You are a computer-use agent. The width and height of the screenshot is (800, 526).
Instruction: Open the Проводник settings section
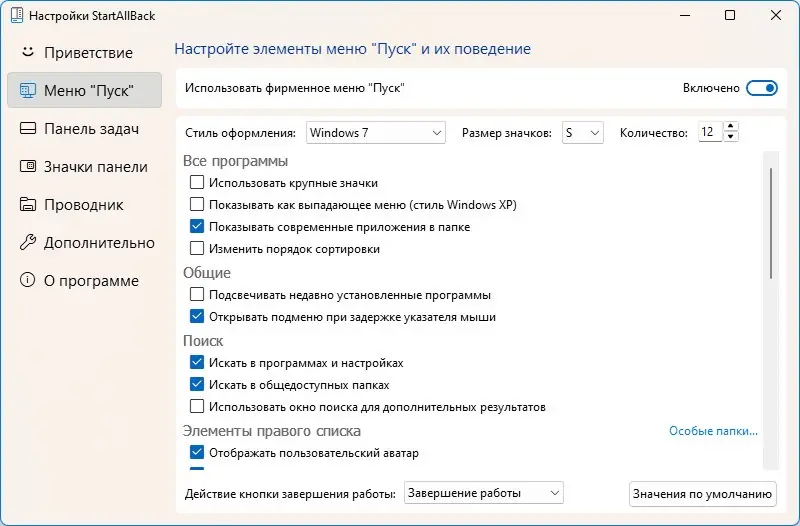pos(84,205)
